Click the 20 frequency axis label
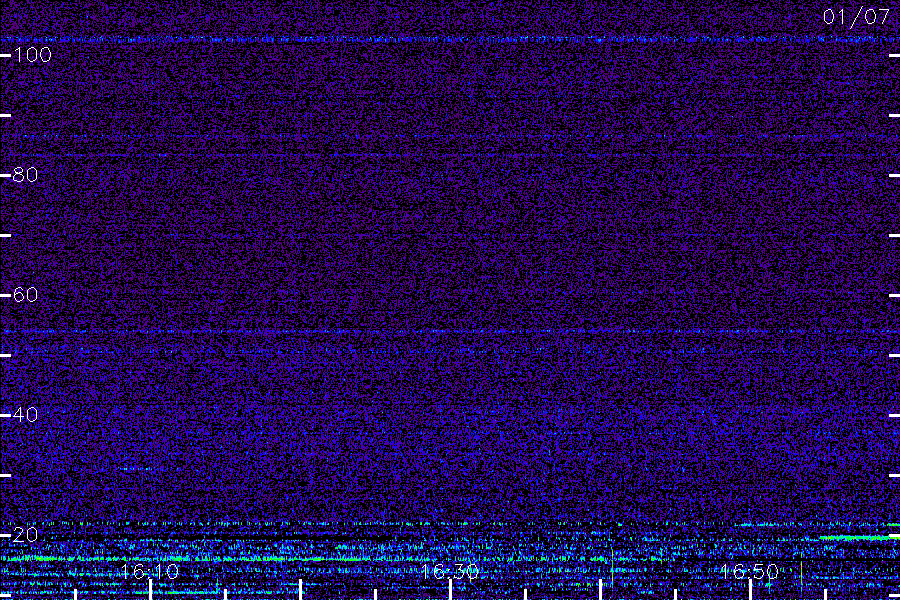Viewport: 900px width, 600px height. tap(25, 535)
